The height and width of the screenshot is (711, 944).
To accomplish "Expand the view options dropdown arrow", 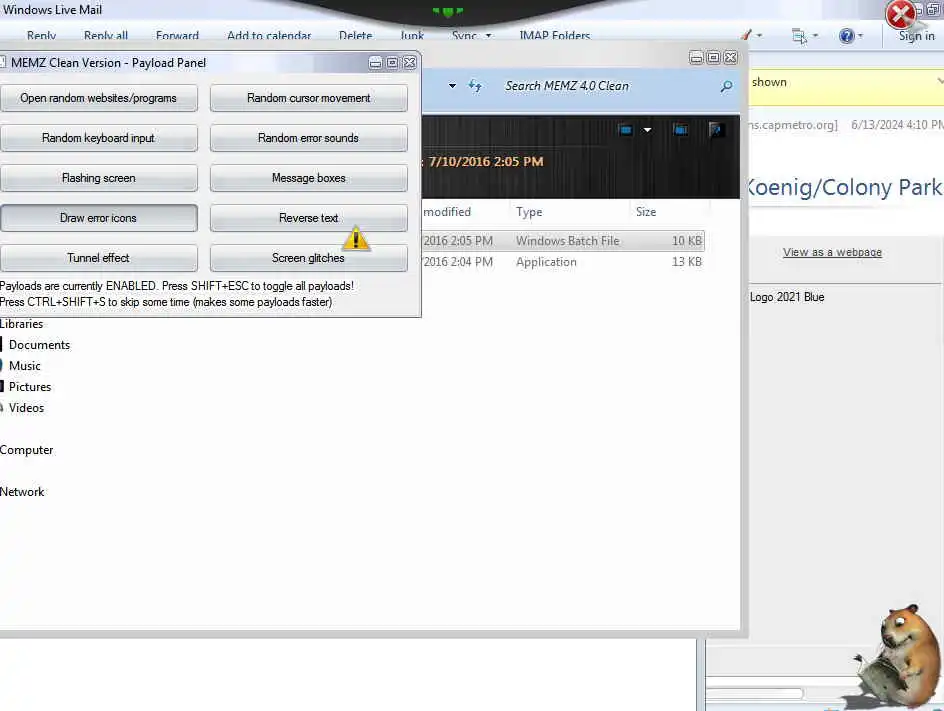I will [x=647, y=130].
